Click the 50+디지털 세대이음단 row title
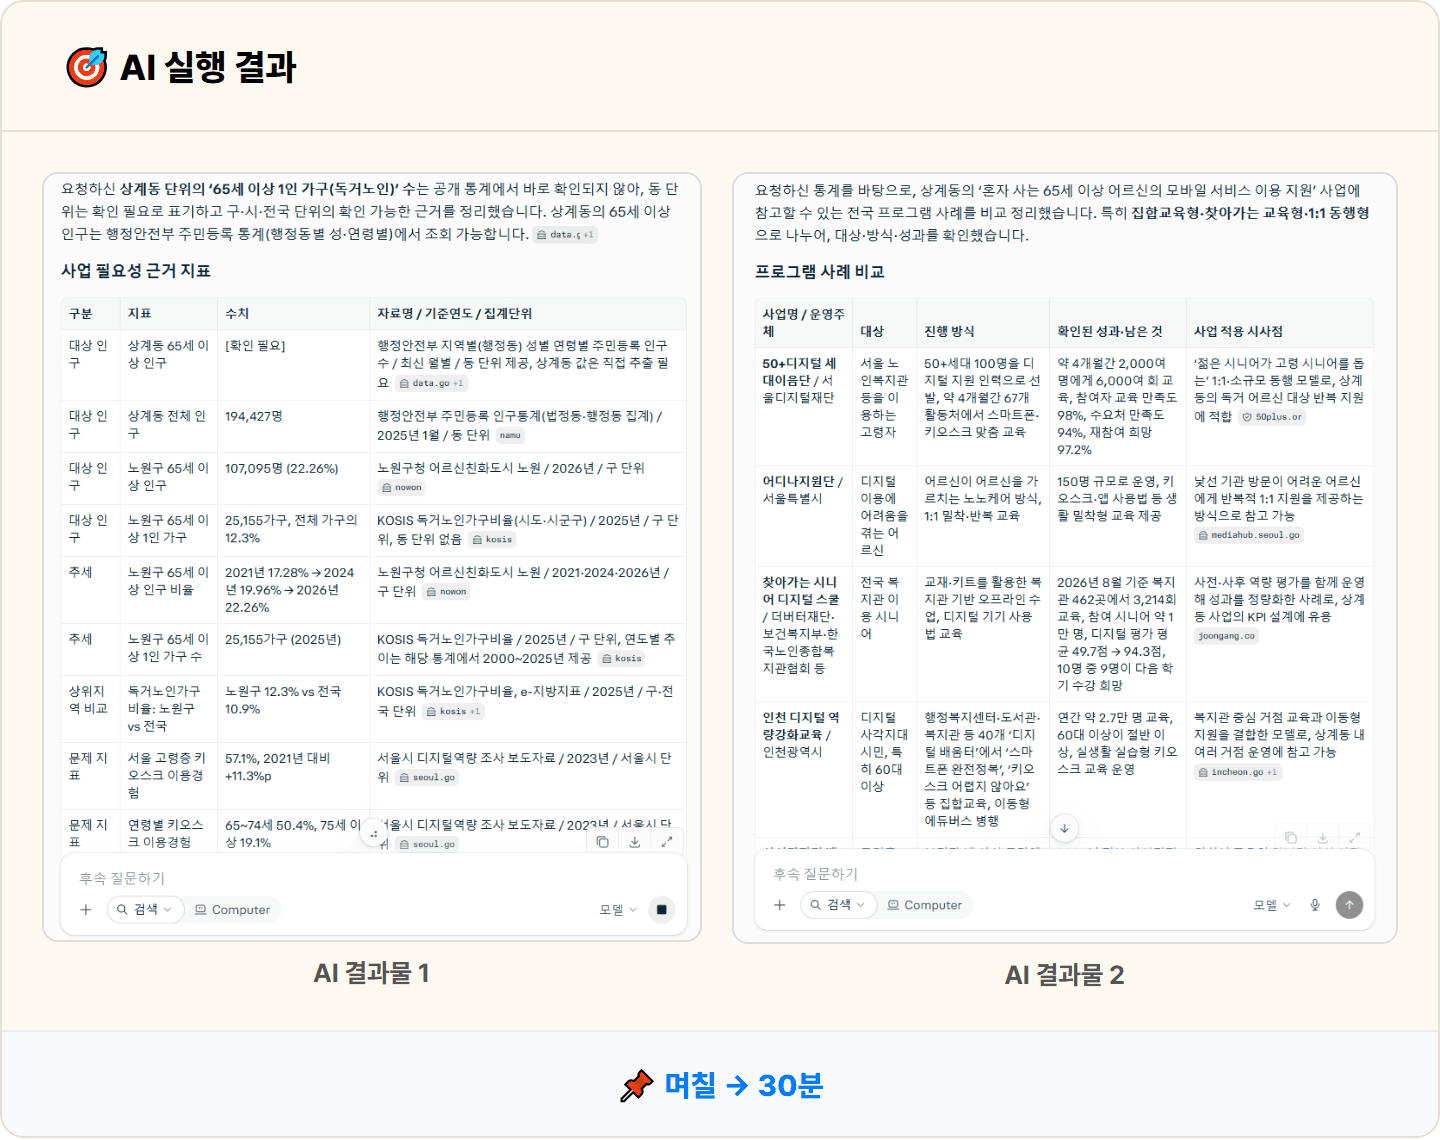 [x=800, y=372]
